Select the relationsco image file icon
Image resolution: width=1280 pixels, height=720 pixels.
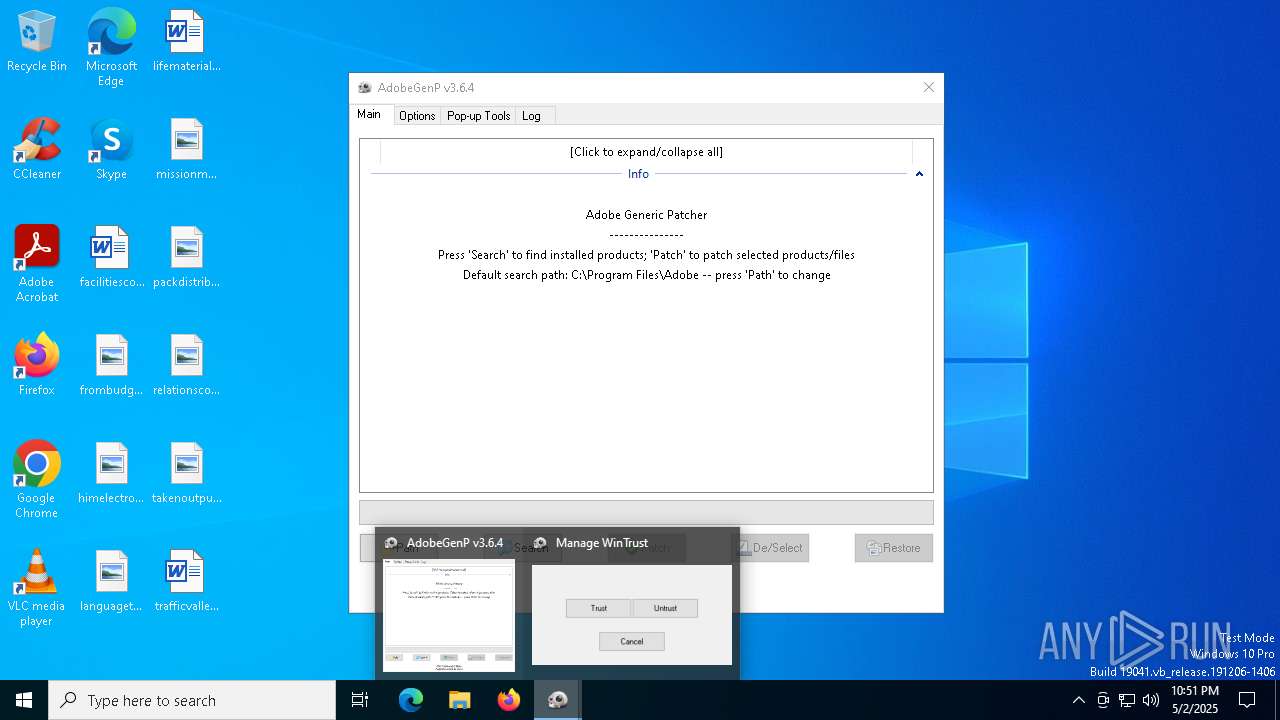[186, 366]
